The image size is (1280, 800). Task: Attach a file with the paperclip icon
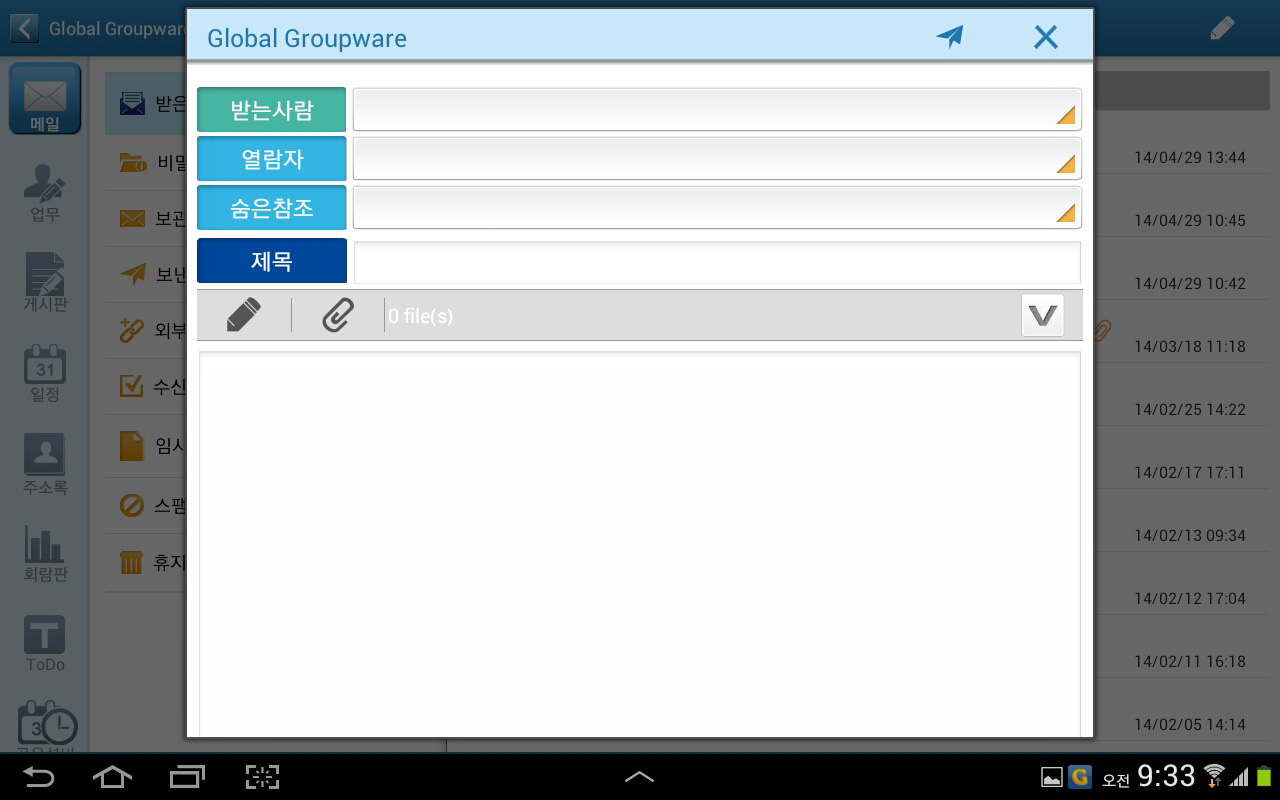pyautogui.click(x=338, y=316)
